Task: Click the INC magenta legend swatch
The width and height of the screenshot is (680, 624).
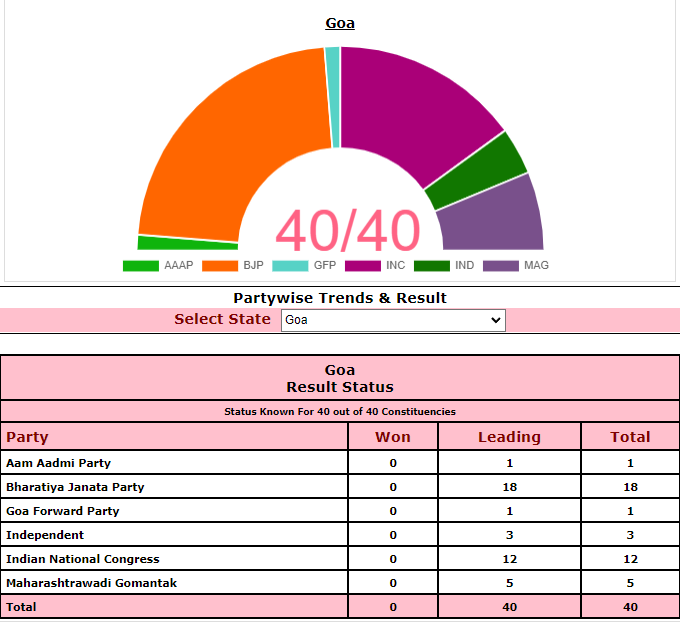Action: [x=363, y=265]
